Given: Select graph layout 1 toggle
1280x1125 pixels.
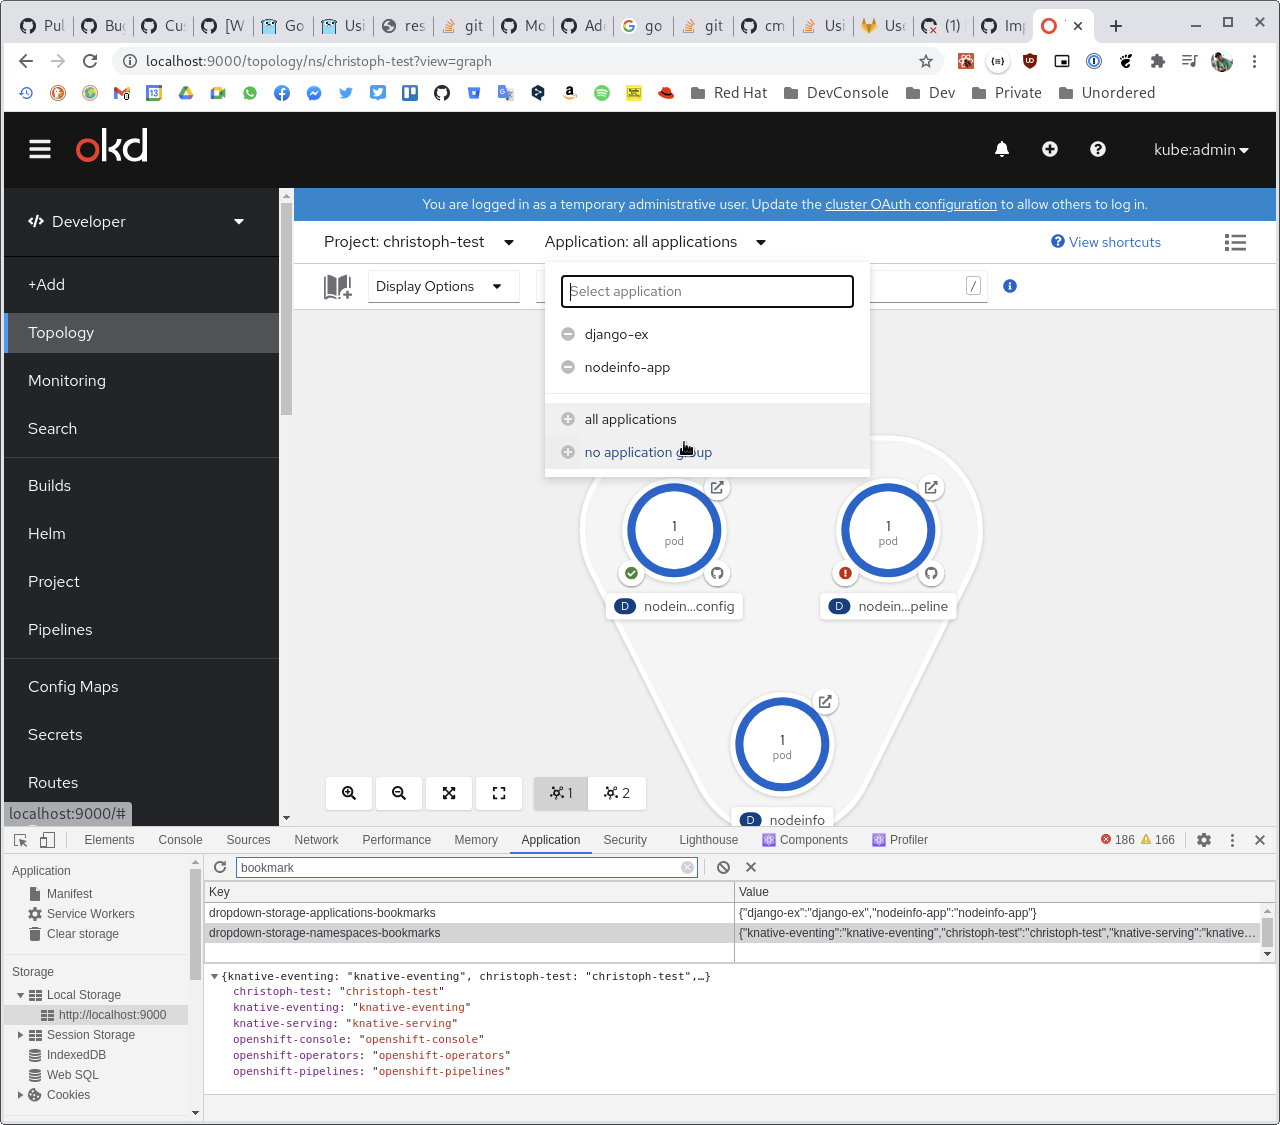Looking at the screenshot, I should 561,793.
